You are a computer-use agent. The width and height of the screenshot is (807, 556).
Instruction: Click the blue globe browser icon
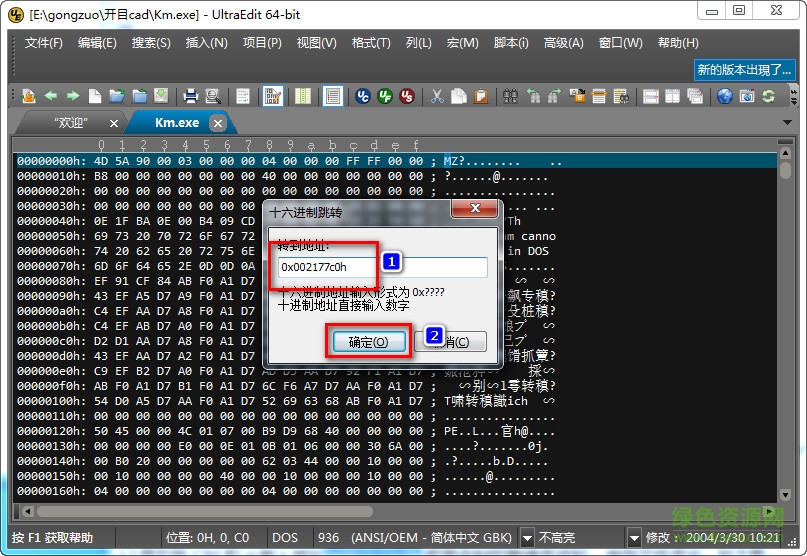[725, 96]
